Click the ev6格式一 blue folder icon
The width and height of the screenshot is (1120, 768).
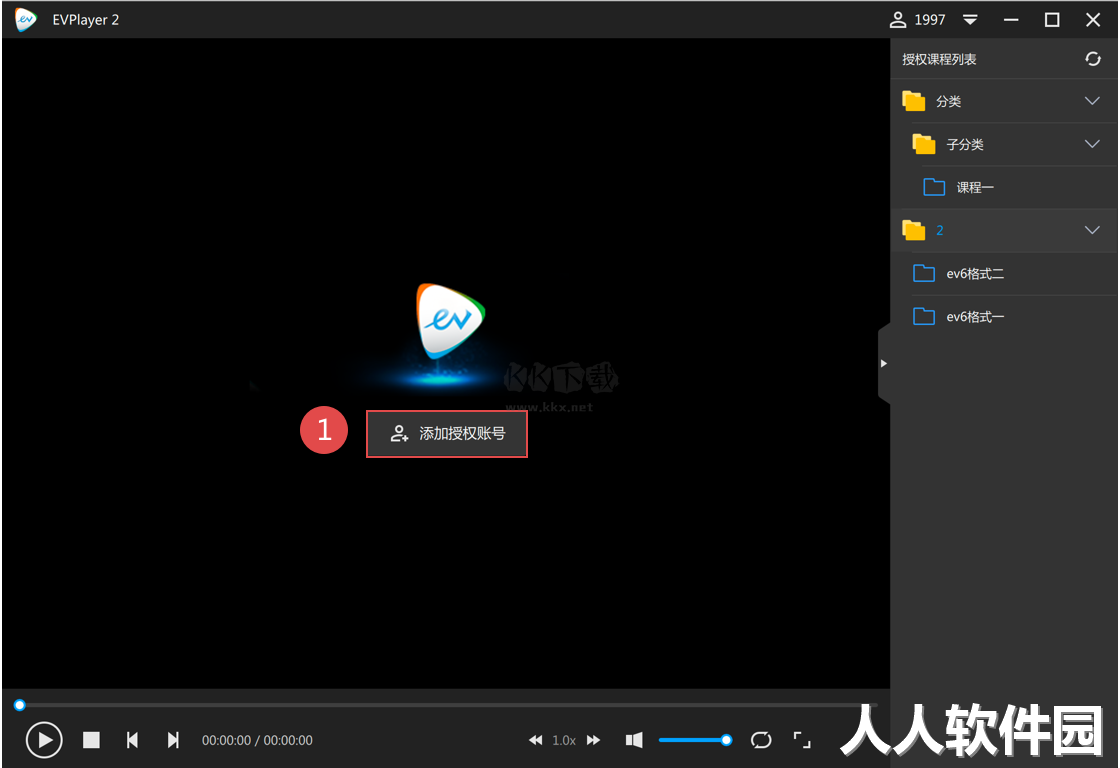924,316
